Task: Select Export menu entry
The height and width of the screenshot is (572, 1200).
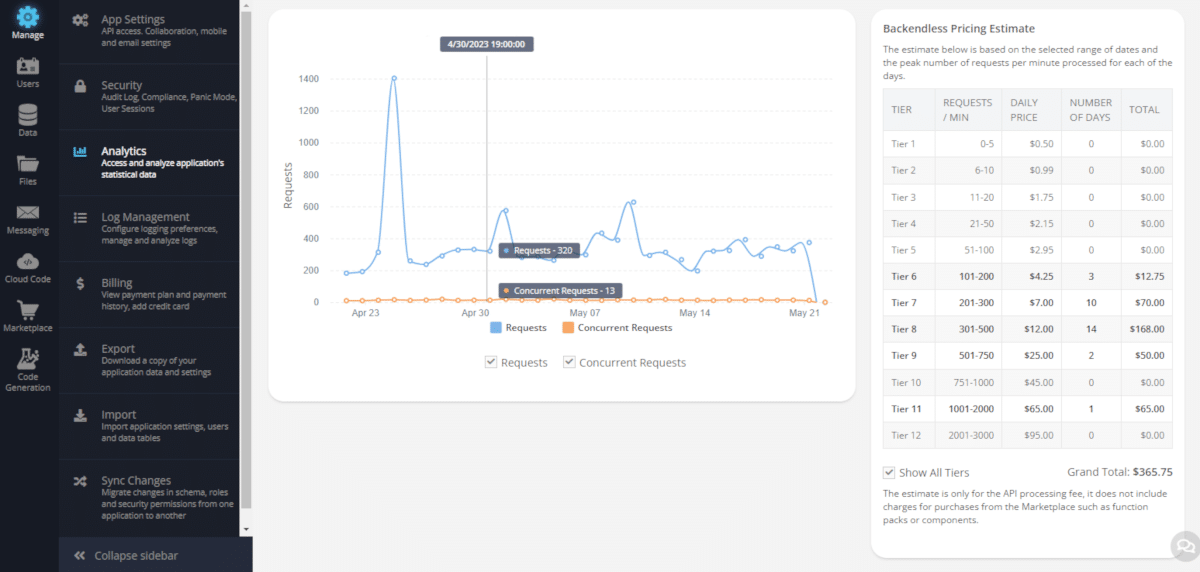Action: (149, 360)
